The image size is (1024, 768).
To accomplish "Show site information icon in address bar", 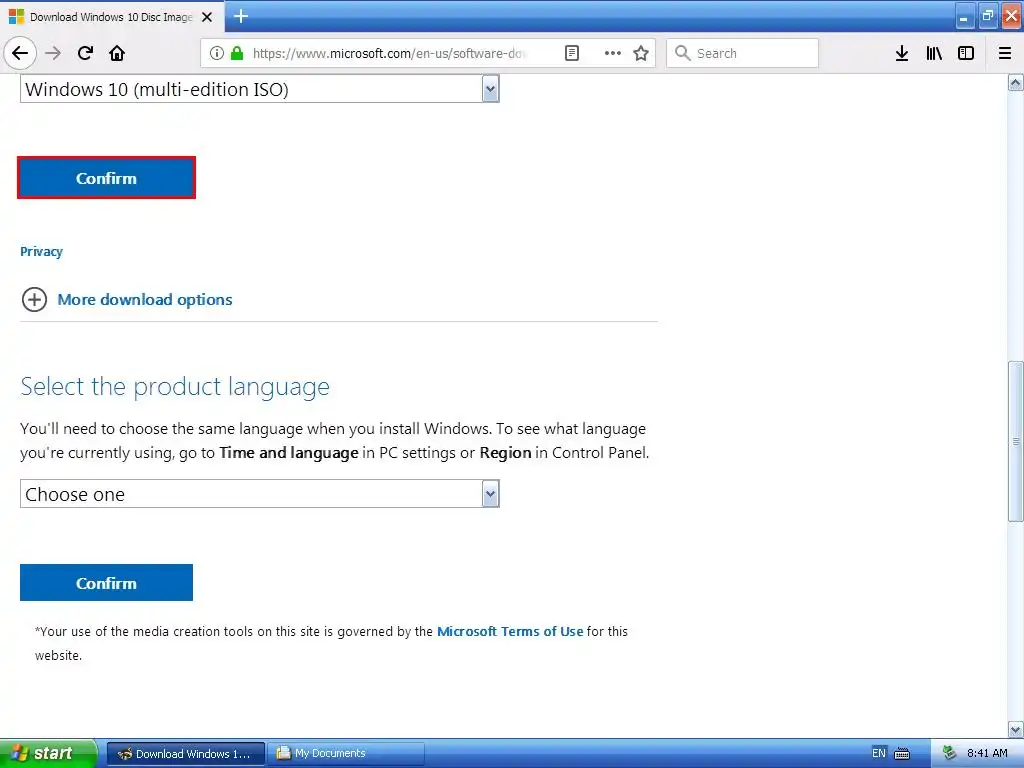I will coord(217,53).
